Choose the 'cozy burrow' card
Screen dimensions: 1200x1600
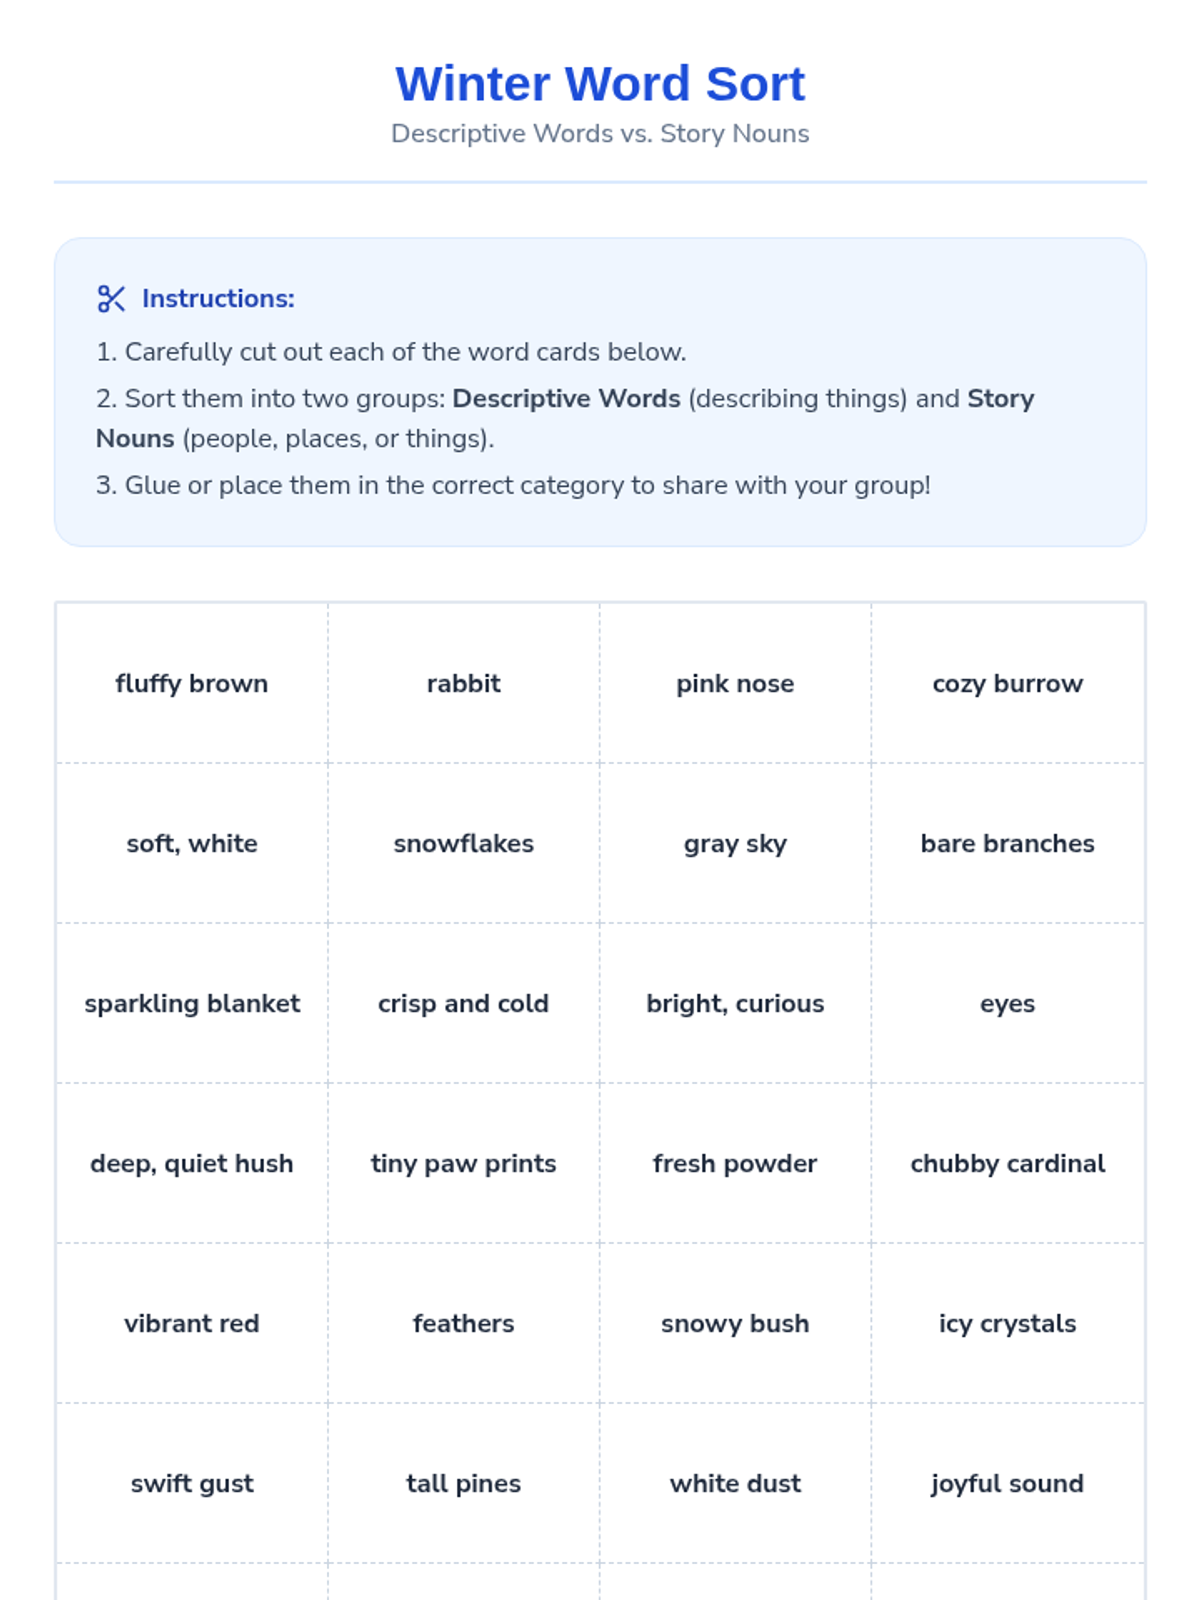pos(1008,683)
